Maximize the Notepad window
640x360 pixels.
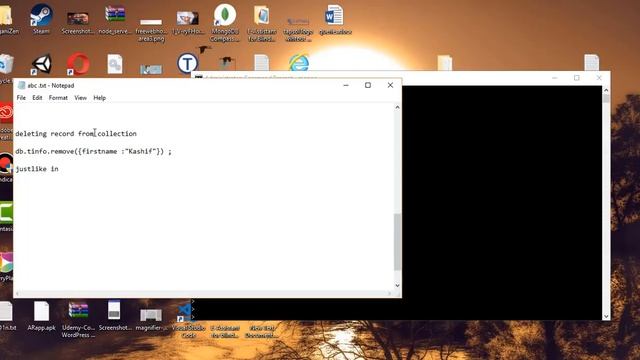coord(368,85)
